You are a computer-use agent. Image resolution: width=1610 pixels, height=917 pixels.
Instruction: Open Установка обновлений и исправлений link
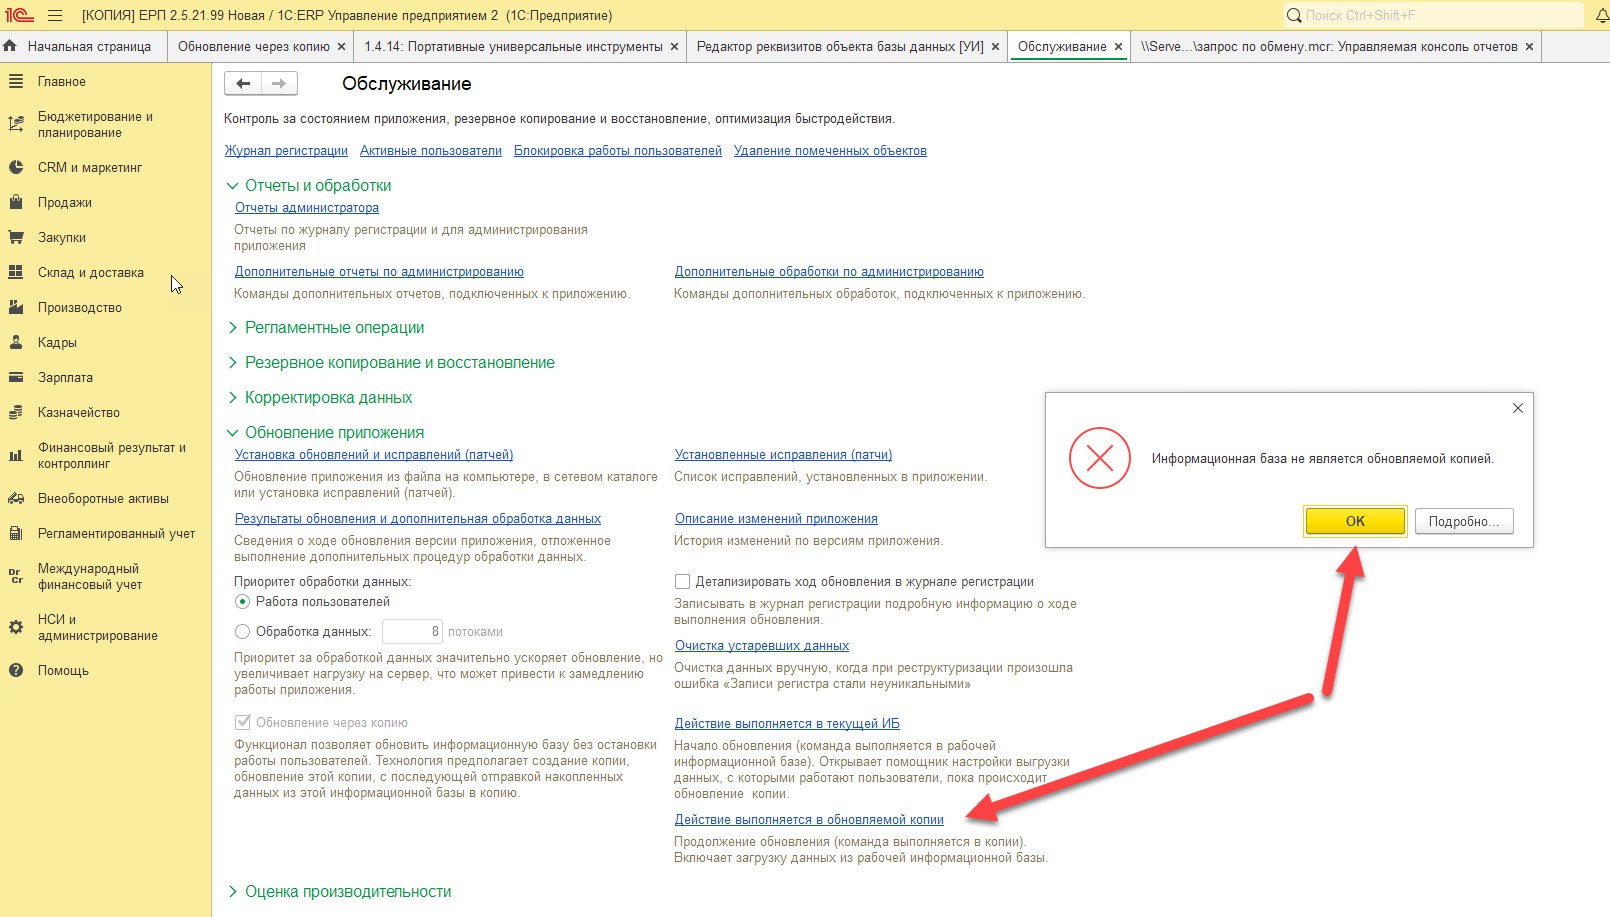click(374, 454)
